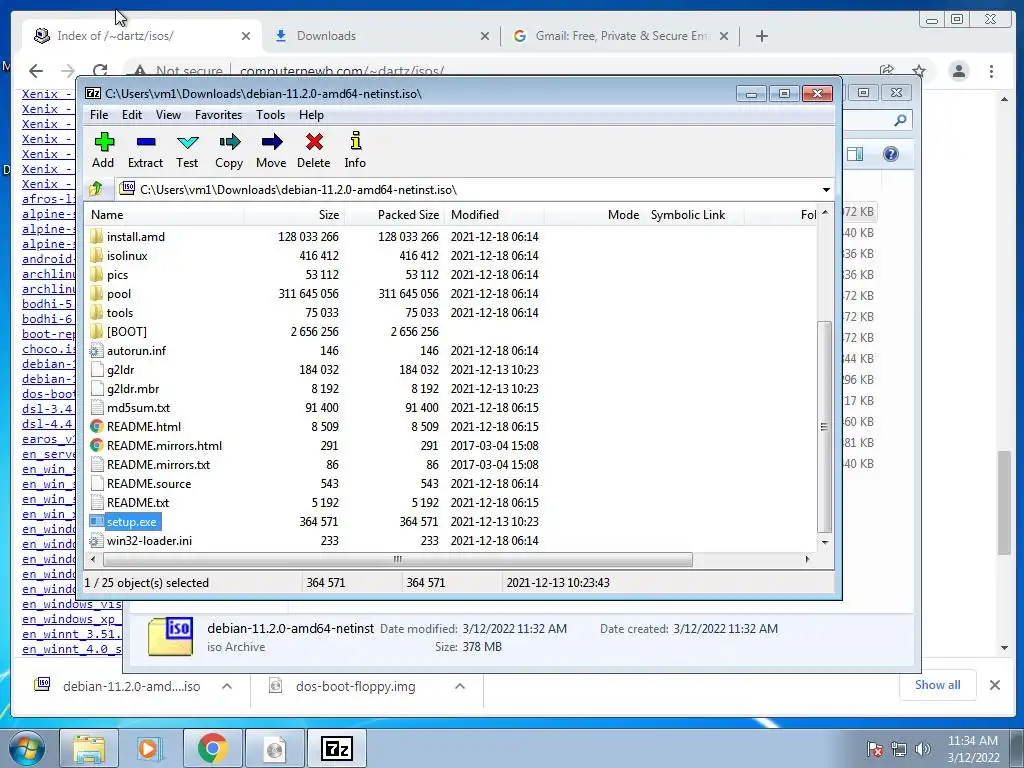1024x768 pixels.
Task: Sort by Modified column header
Action: click(494, 215)
